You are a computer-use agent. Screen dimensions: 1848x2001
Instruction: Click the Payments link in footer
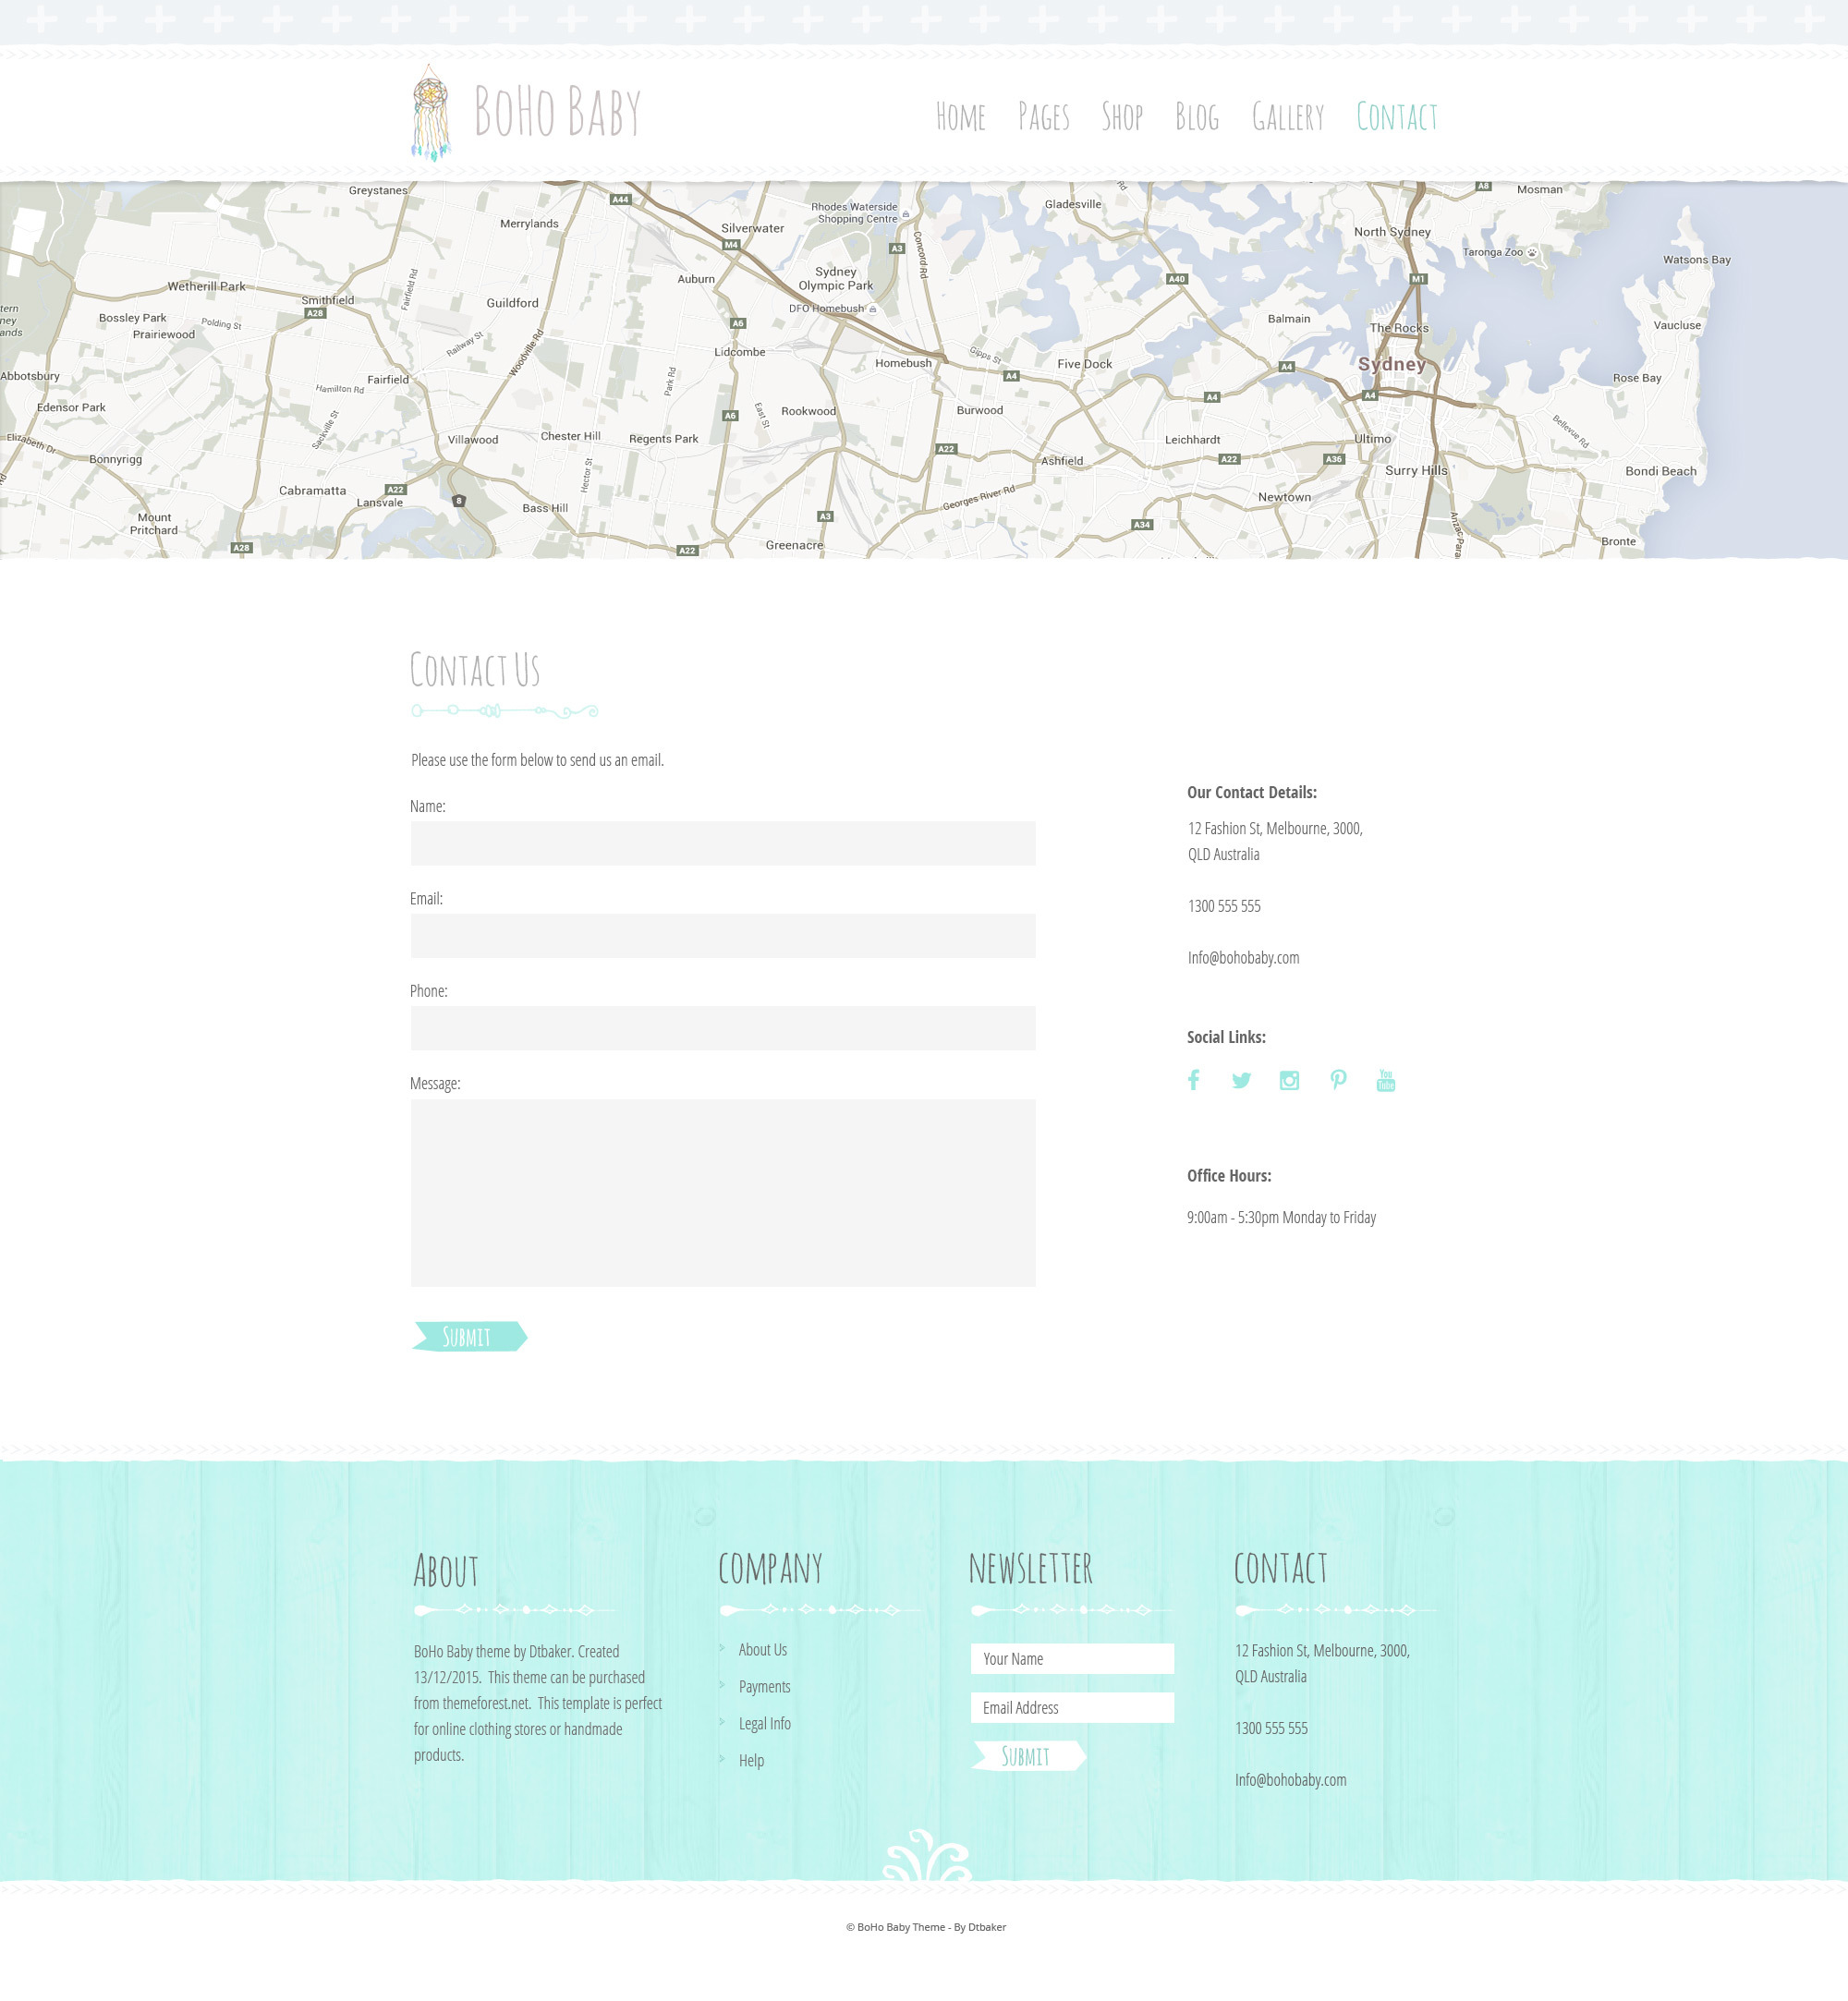pos(764,1686)
